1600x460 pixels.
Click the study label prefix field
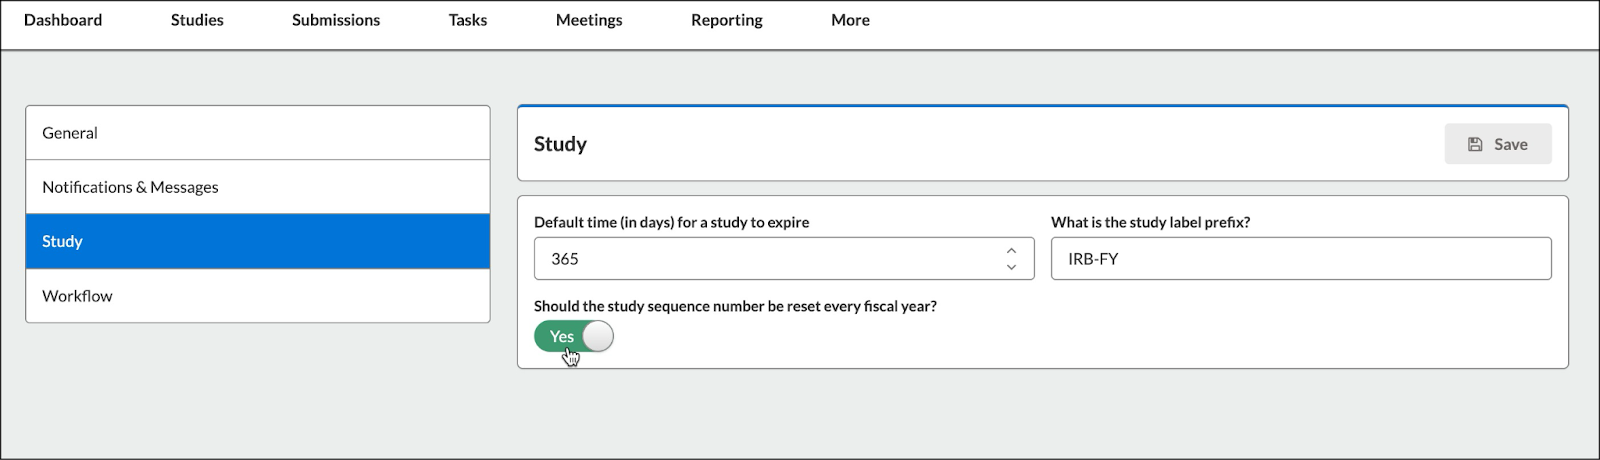1301,259
